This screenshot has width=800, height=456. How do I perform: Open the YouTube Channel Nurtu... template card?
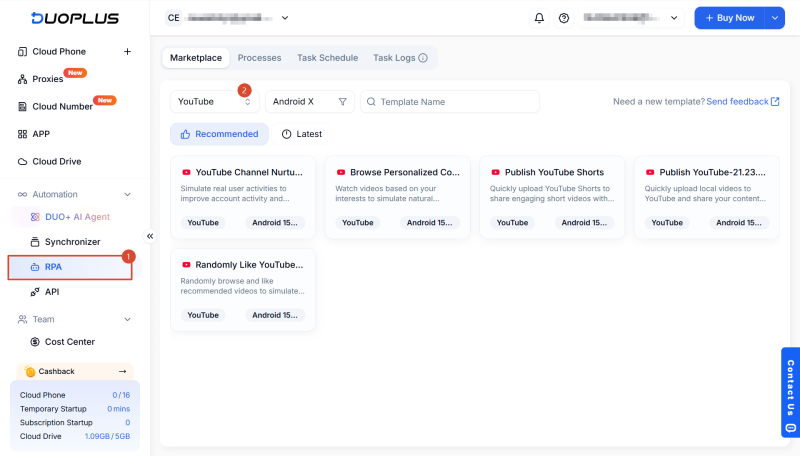243,197
